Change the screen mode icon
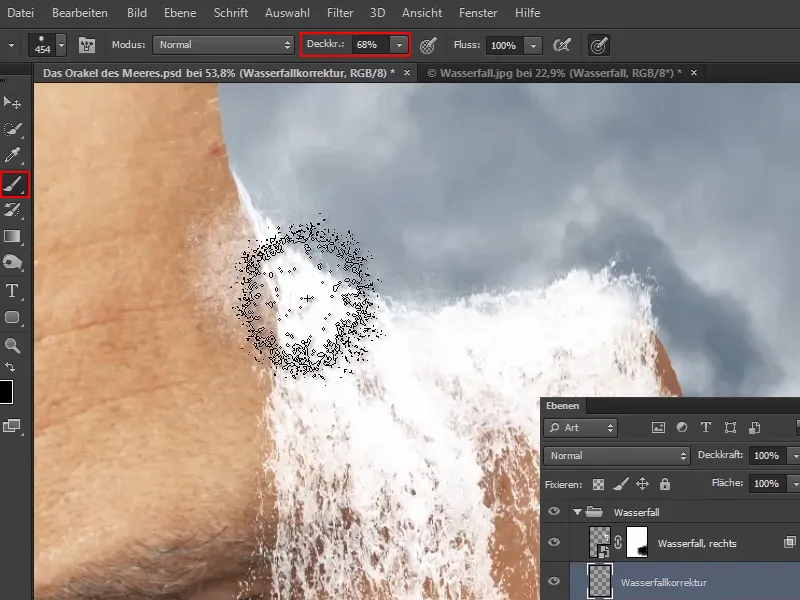Screen dimensions: 800x600 (11, 426)
